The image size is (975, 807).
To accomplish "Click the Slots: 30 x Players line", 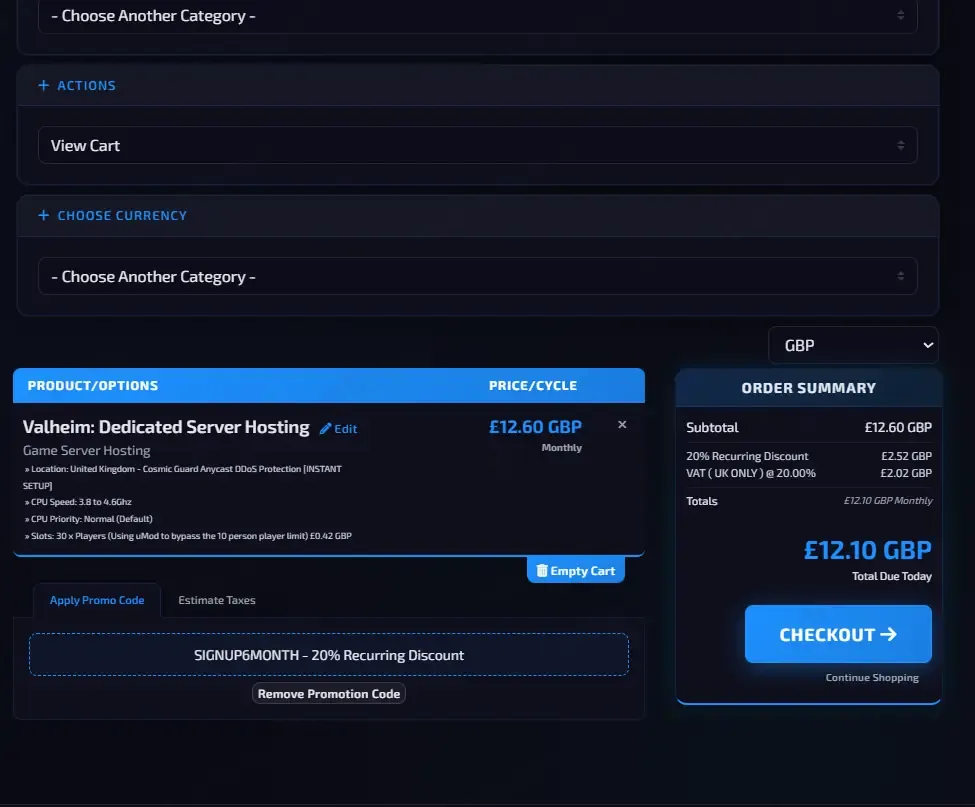I will point(188,536).
